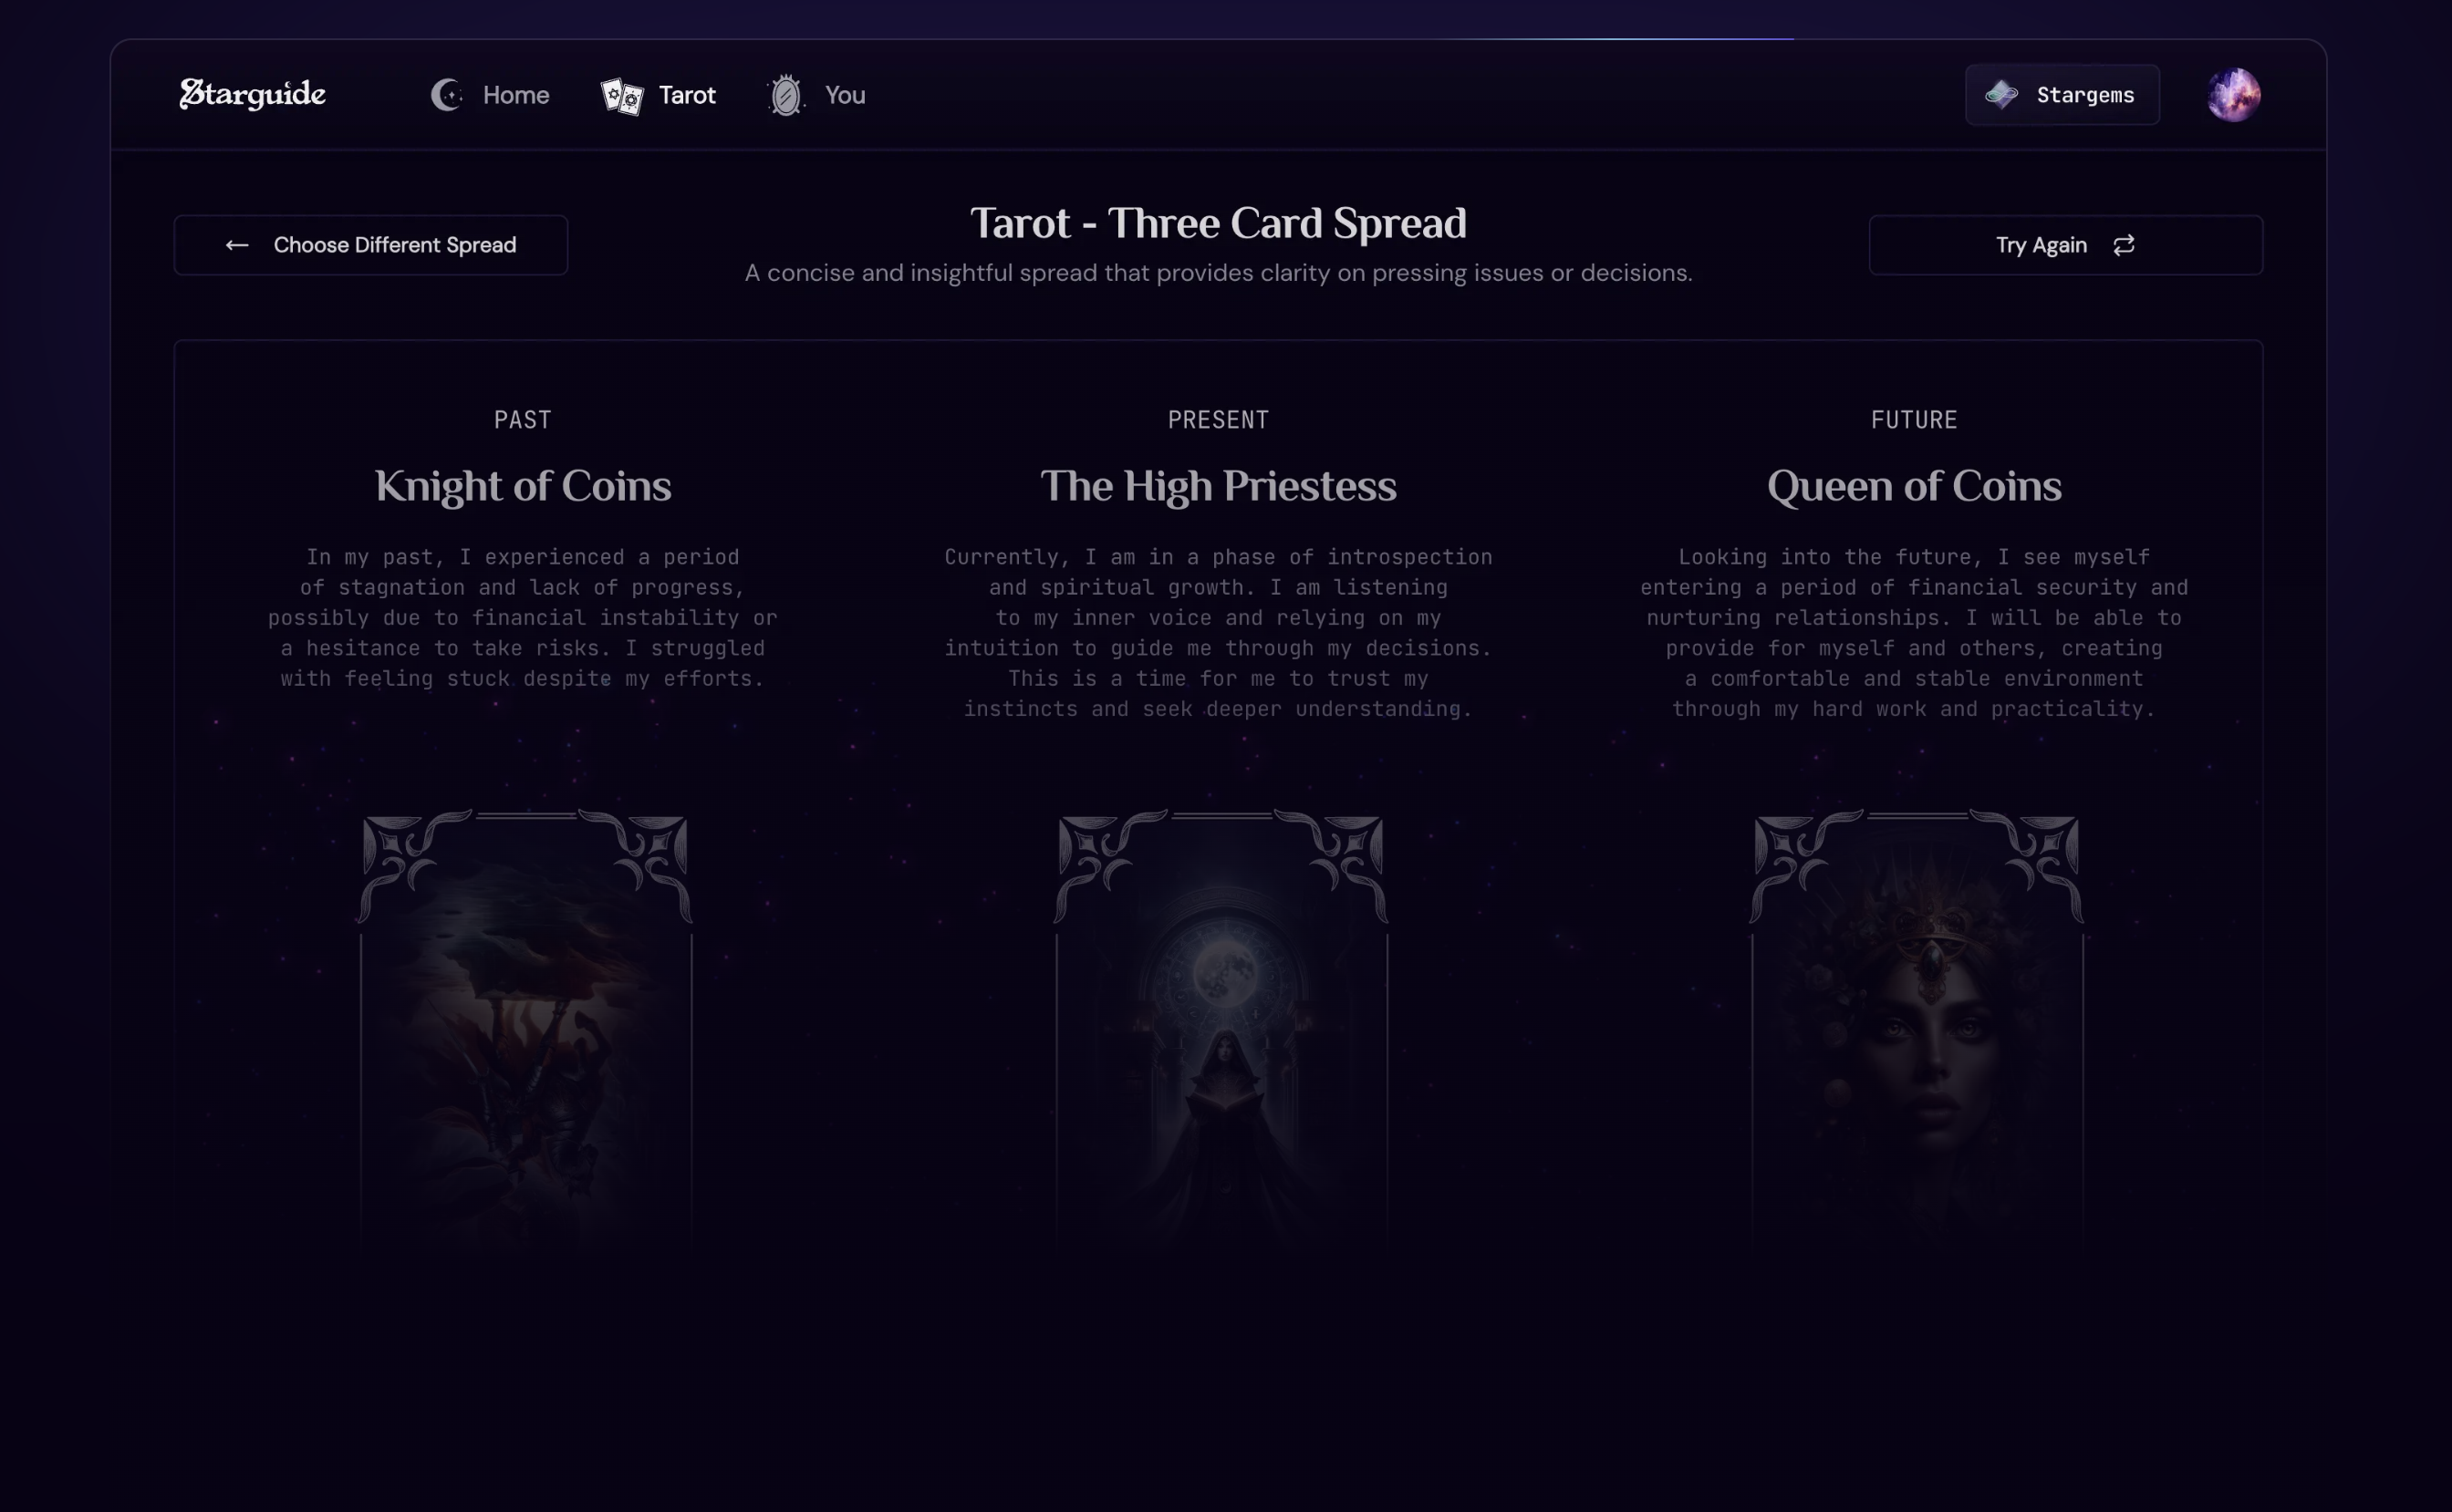The height and width of the screenshot is (1512, 2452).
Task: Select the Tarot navigation tab
Action: point(658,96)
